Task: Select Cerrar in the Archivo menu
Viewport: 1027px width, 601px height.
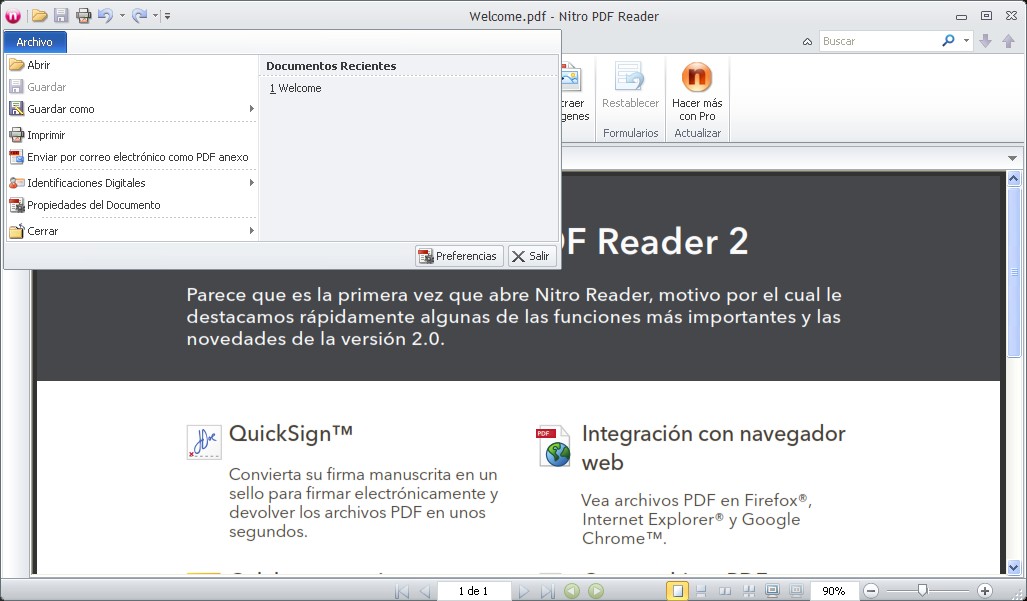Action: click(x=132, y=231)
